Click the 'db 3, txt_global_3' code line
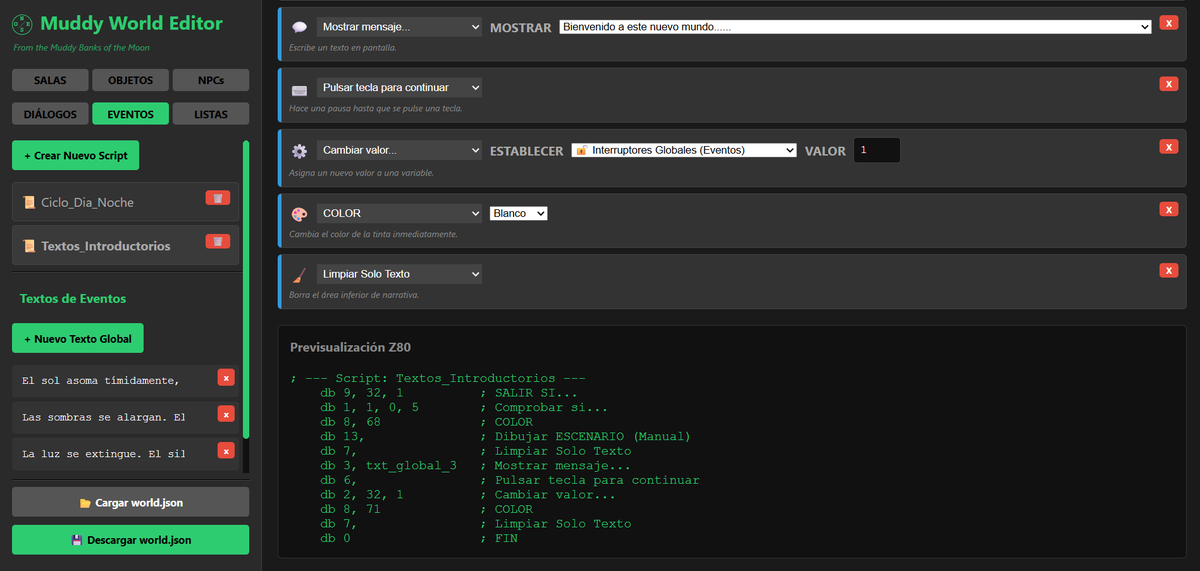 click(x=476, y=466)
